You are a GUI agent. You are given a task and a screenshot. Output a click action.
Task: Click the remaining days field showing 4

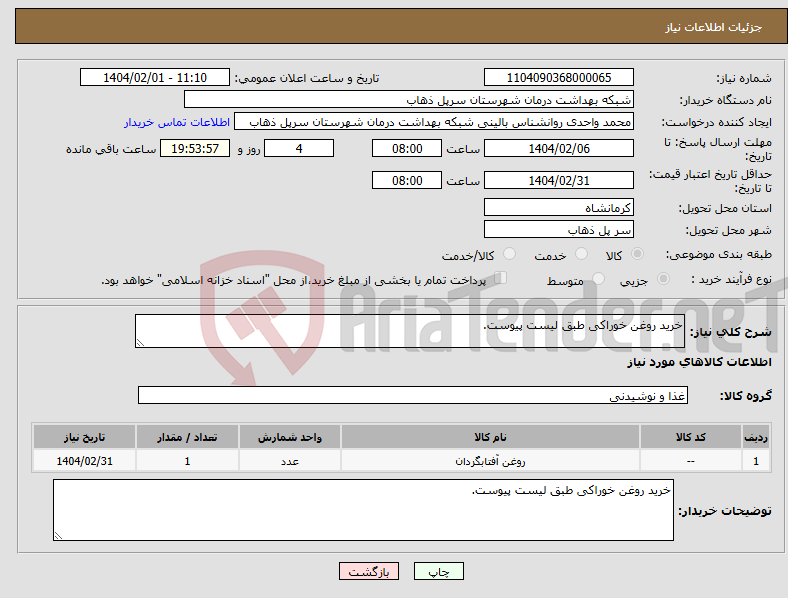pyautogui.click(x=299, y=148)
